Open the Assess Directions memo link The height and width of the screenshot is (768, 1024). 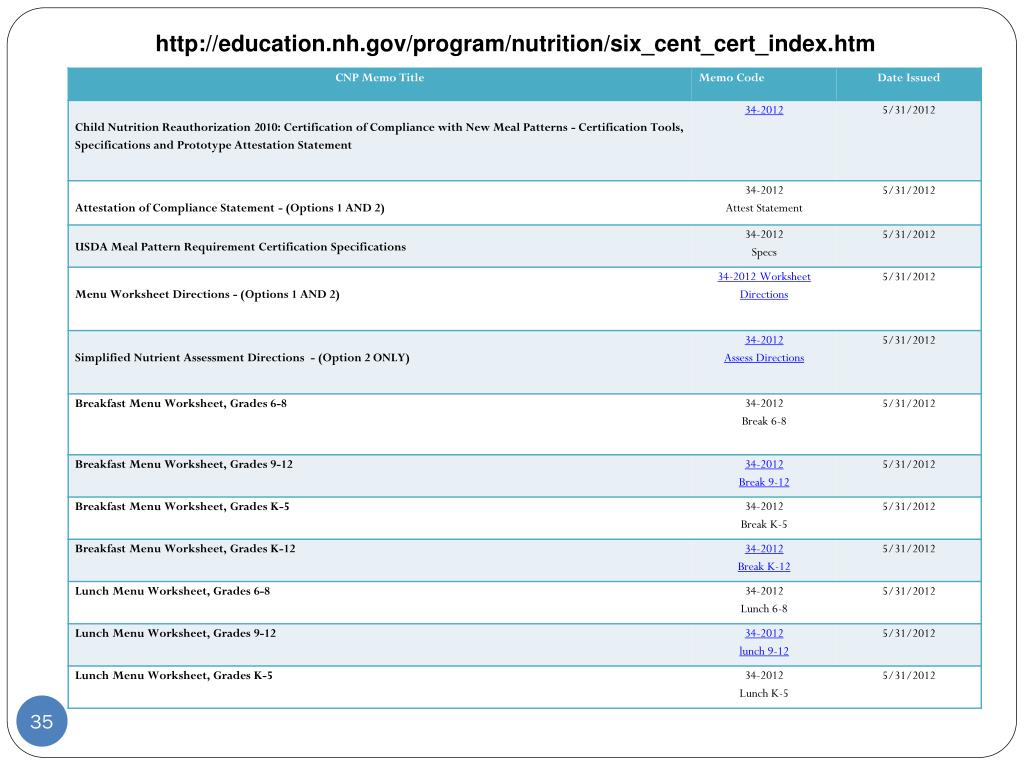pos(763,358)
